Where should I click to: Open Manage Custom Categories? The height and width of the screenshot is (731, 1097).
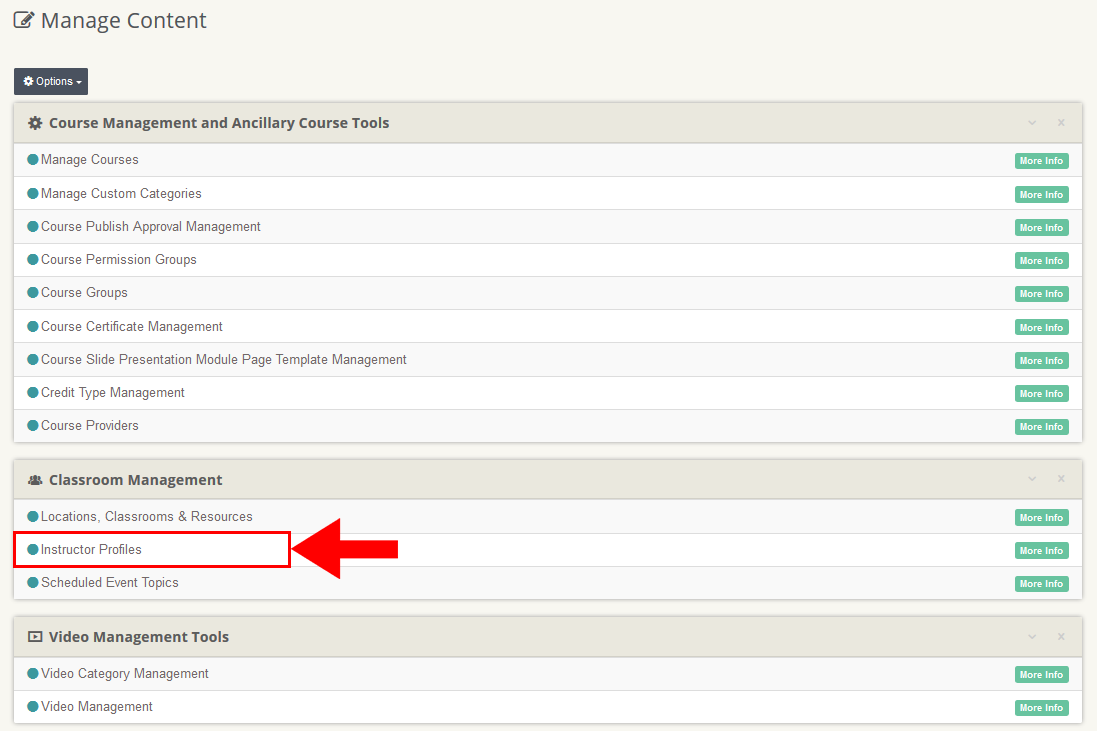[x=121, y=194]
